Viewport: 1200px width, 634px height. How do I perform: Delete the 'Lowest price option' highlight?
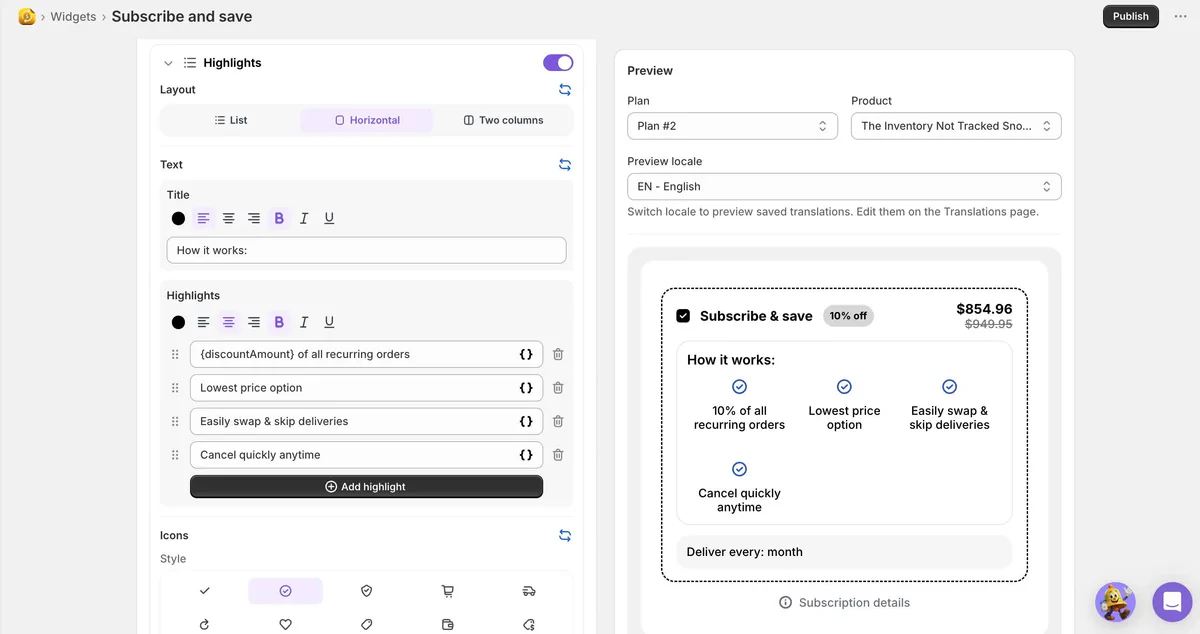(x=558, y=388)
